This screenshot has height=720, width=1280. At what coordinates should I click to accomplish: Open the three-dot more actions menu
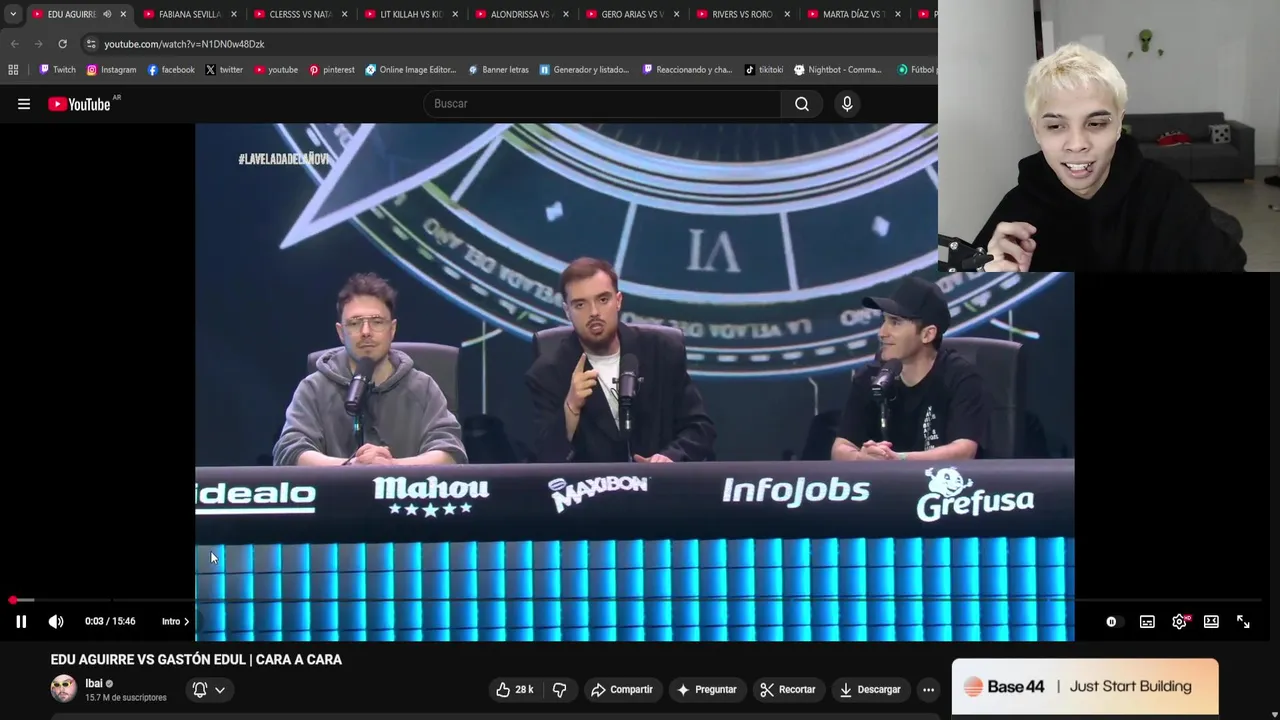pyautogui.click(x=928, y=689)
